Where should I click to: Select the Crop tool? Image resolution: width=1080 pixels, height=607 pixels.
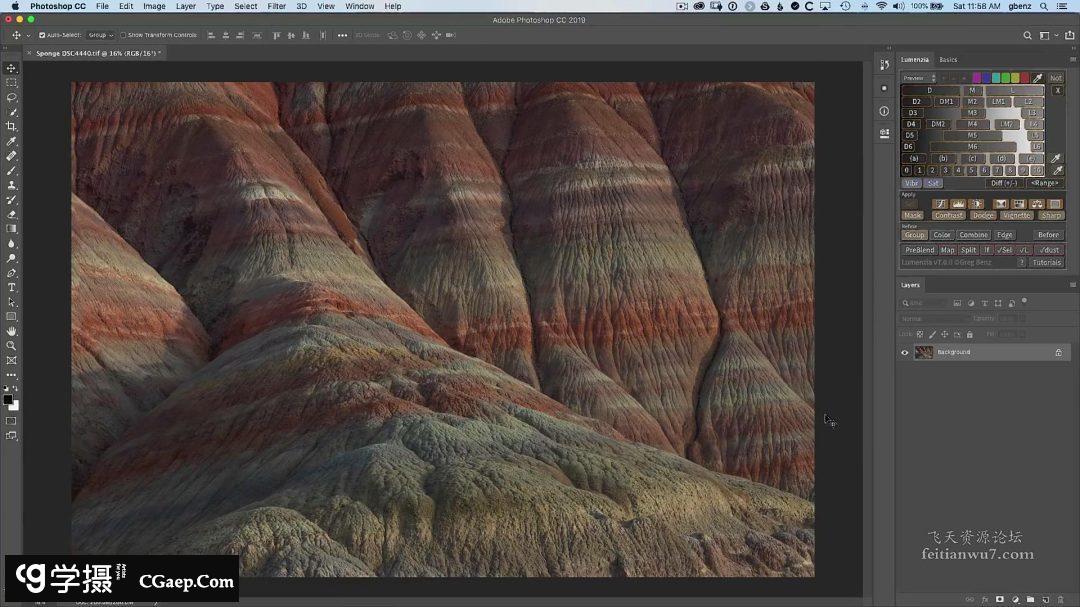(x=12, y=127)
